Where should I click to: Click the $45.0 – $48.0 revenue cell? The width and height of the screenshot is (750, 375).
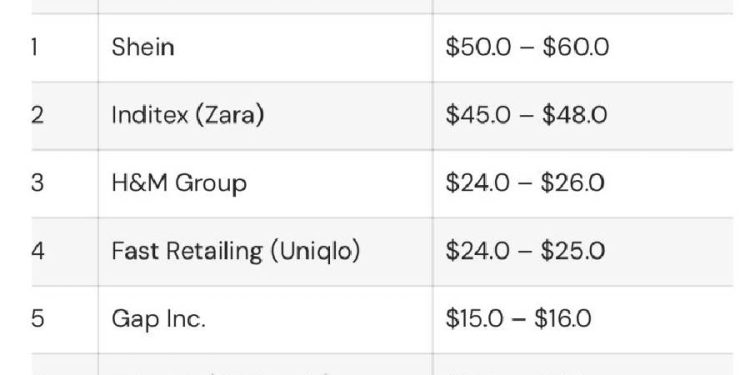click(x=583, y=116)
